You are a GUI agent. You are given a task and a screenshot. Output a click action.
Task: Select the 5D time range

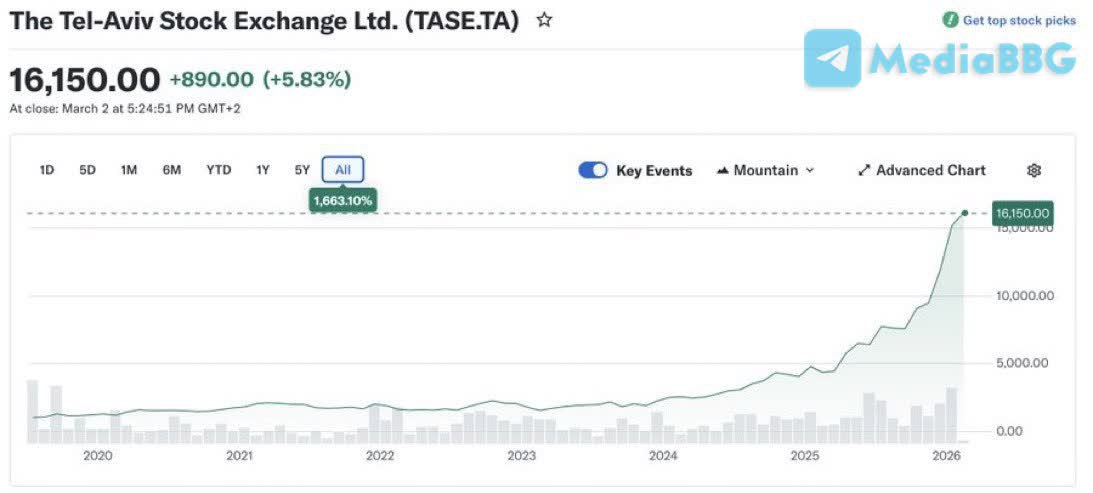pyautogui.click(x=88, y=170)
